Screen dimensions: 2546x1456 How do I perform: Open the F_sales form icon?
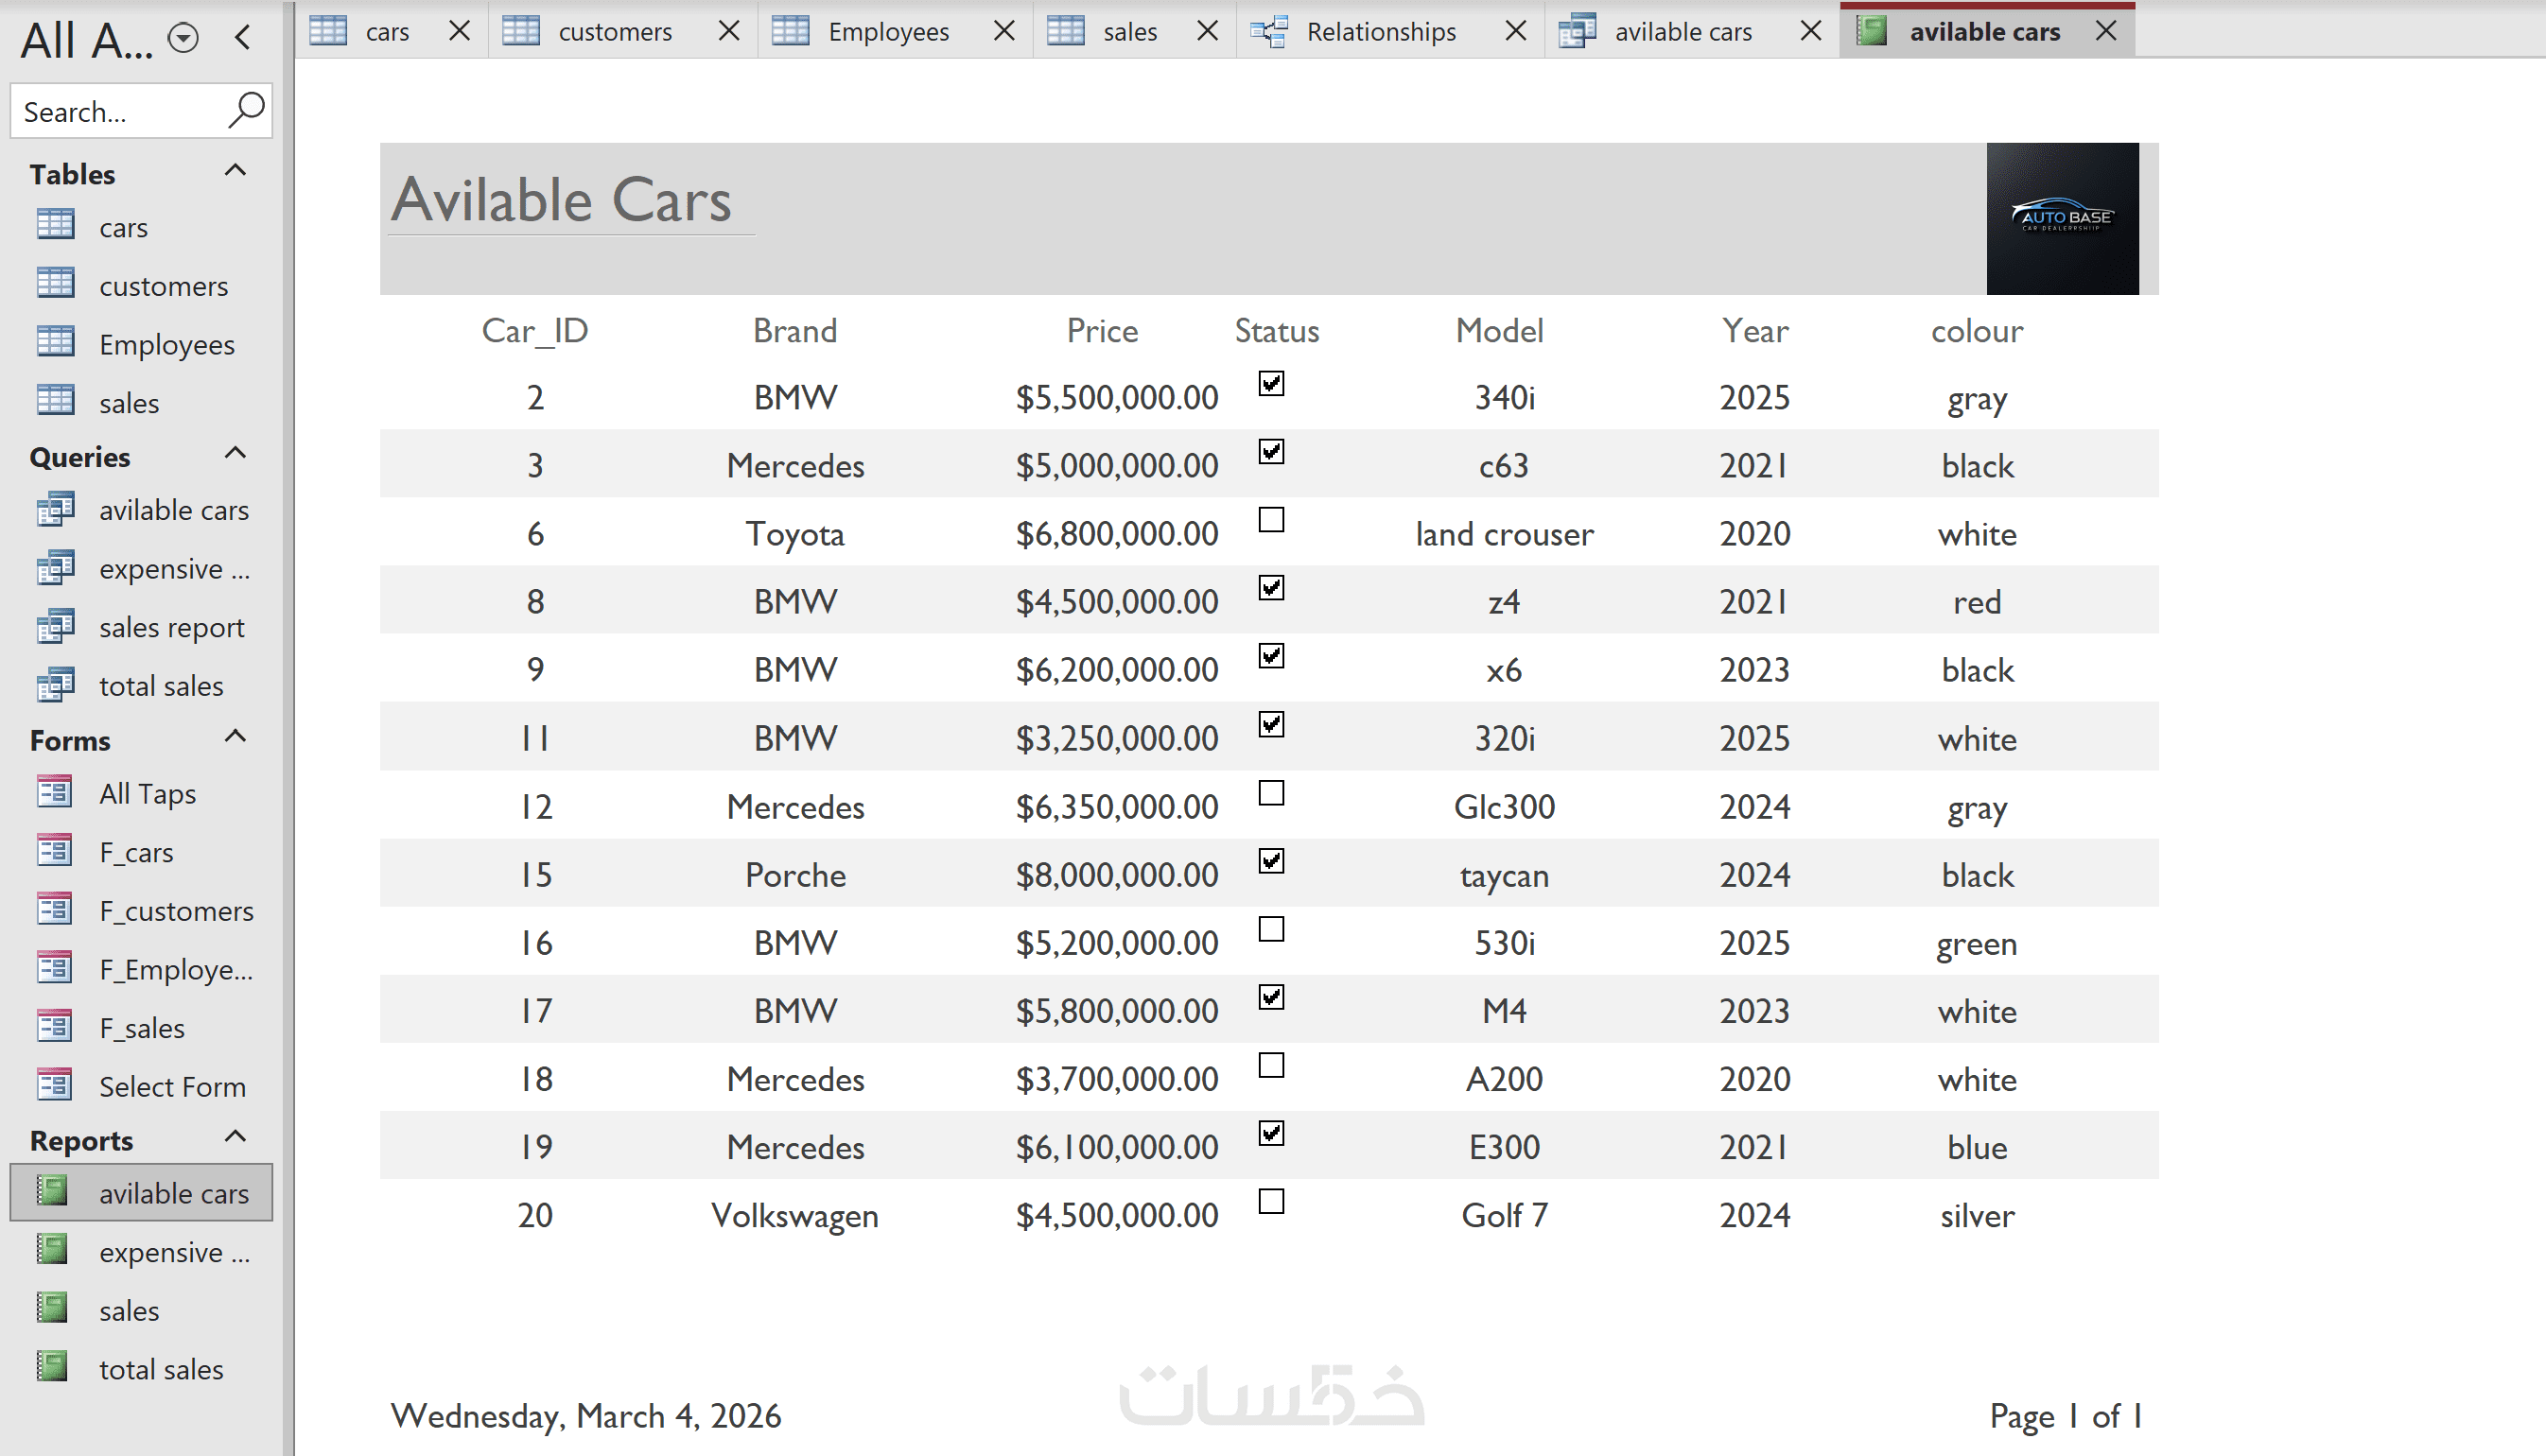pyautogui.click(x=55, y=1026)
